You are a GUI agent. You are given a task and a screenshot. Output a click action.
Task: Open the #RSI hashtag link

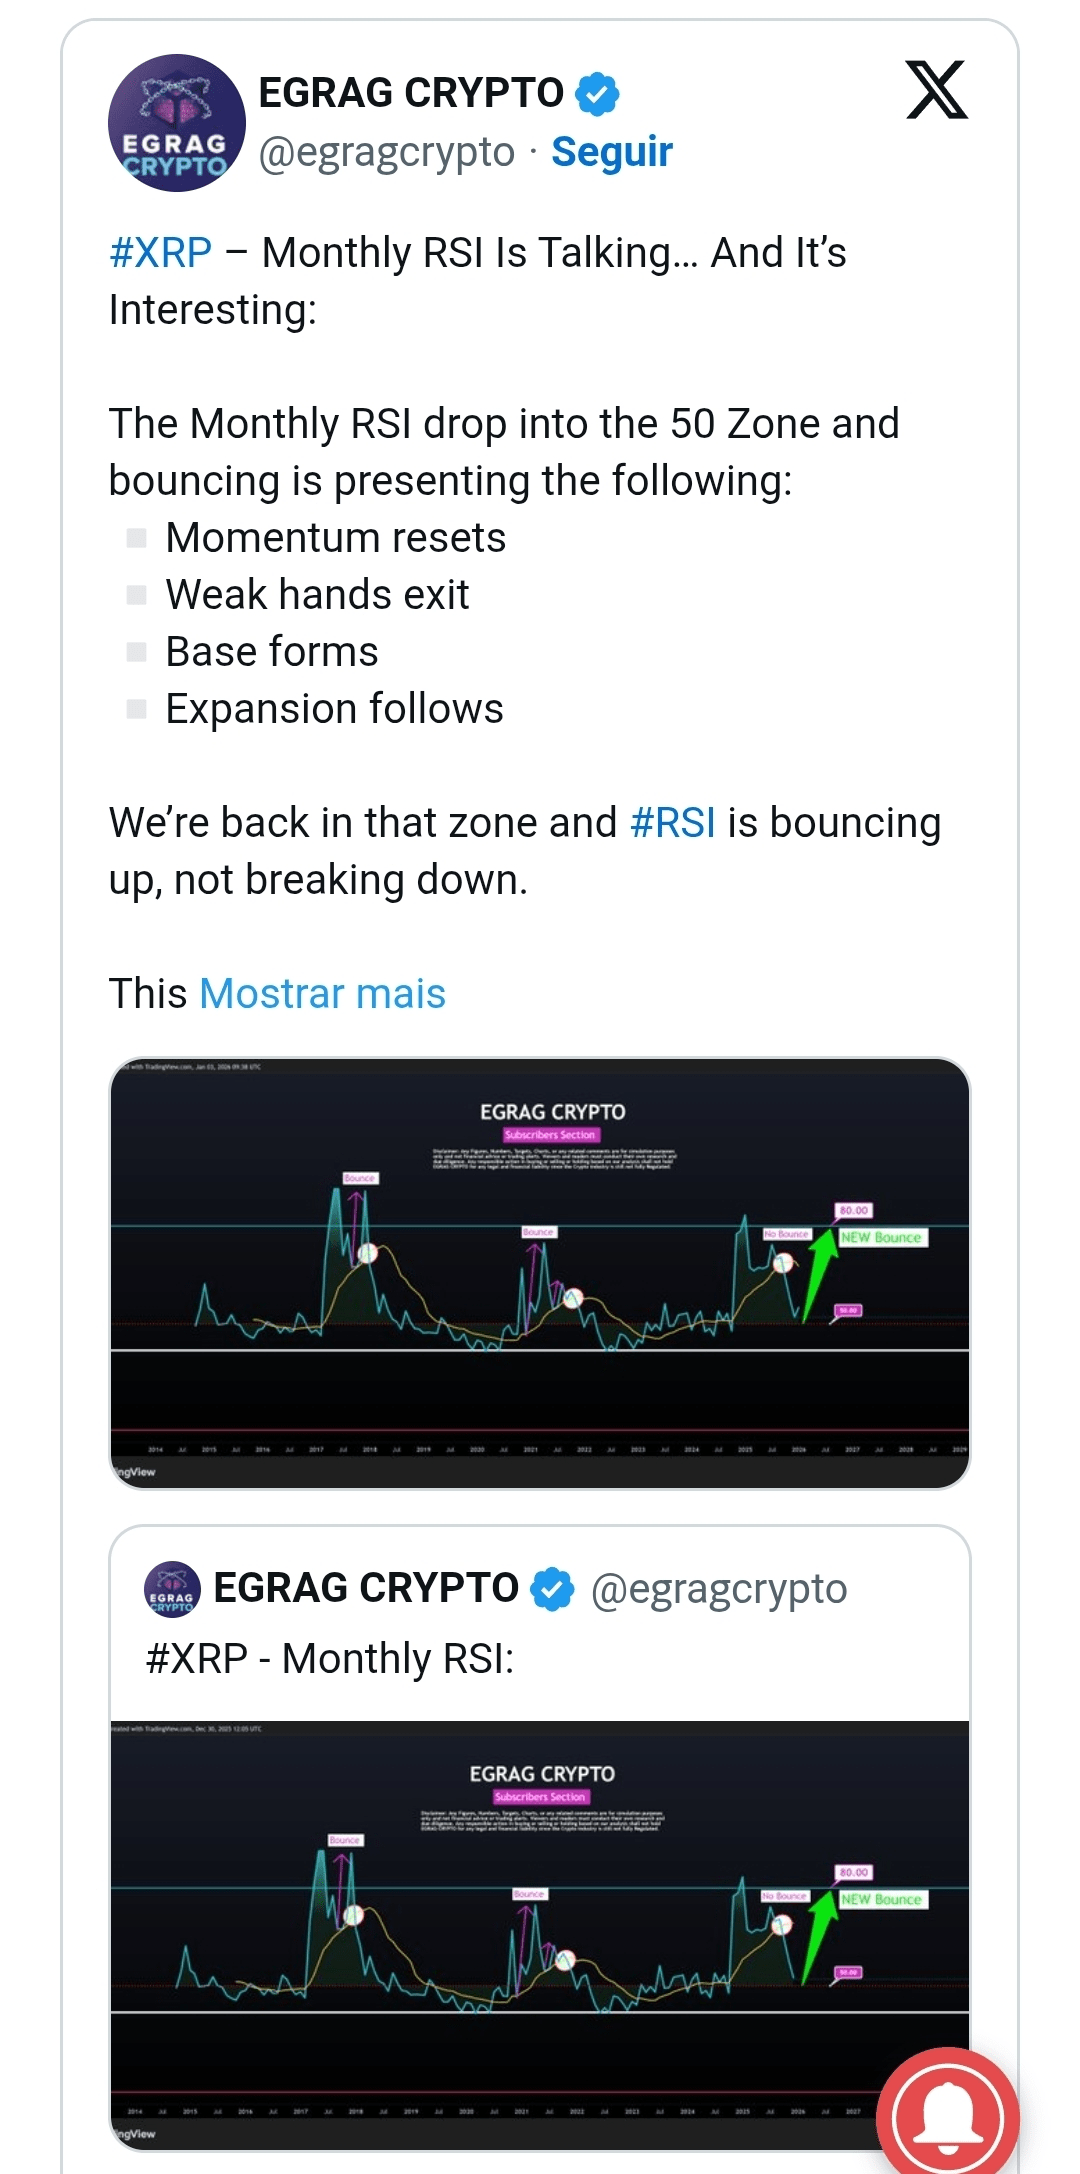(x=673, y=823)
